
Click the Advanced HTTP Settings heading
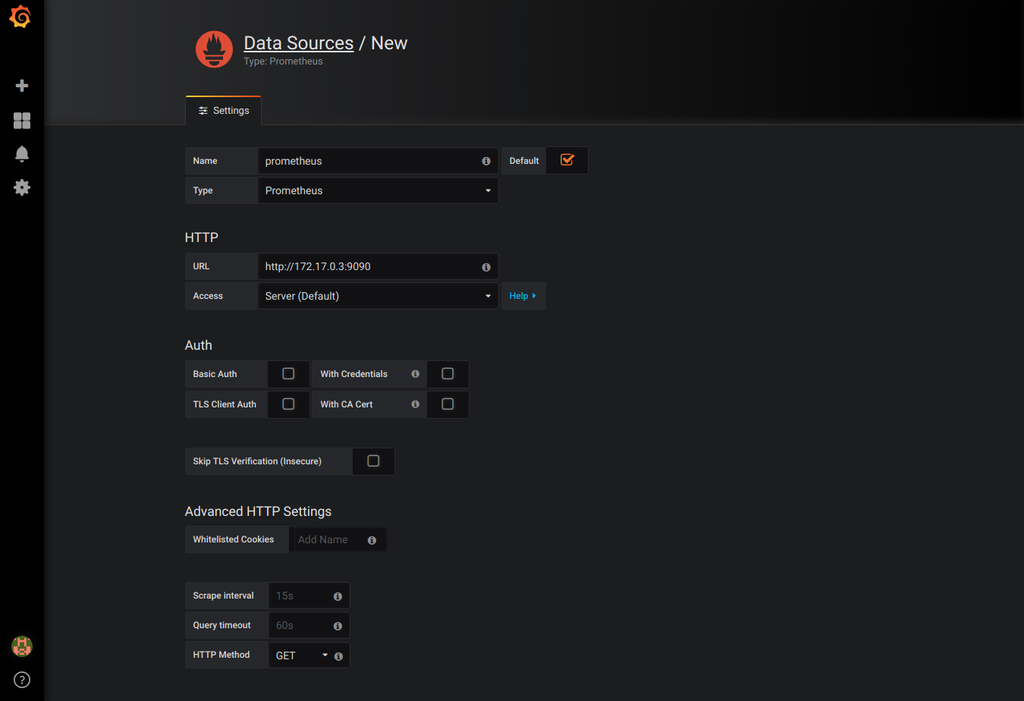pyautogui.click(x=258, y=512)
